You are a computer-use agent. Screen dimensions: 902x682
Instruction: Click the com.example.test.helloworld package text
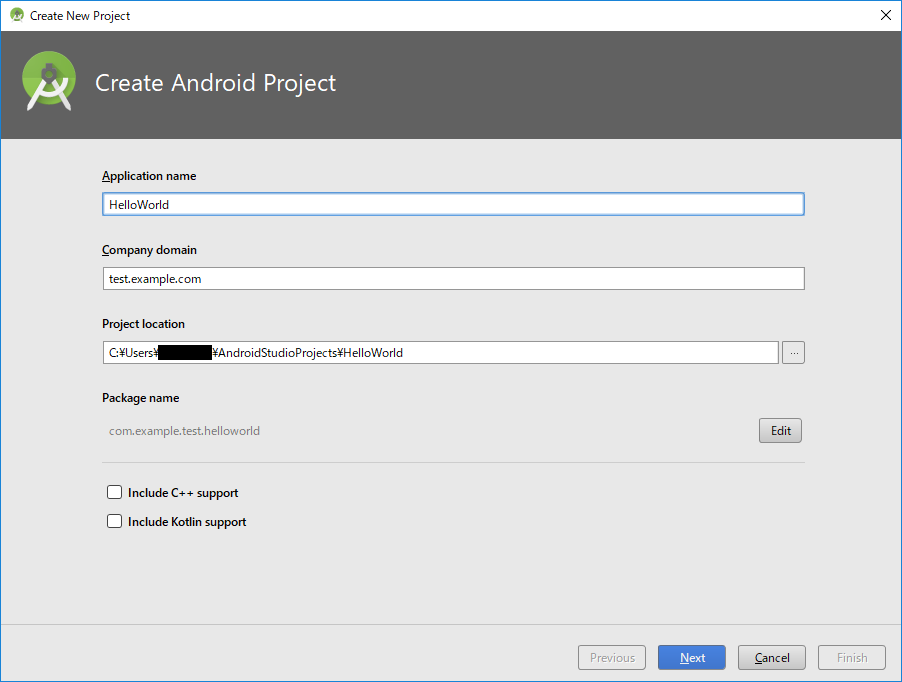click(184, 431)
